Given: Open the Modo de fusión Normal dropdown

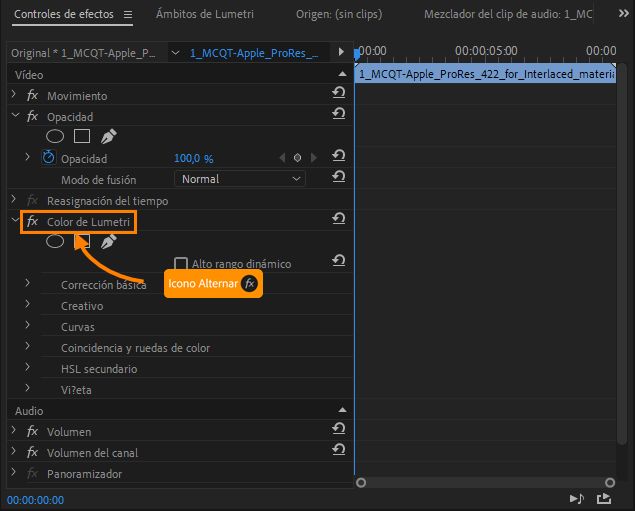Looking at the screenshot, I should tap(240, 179).
